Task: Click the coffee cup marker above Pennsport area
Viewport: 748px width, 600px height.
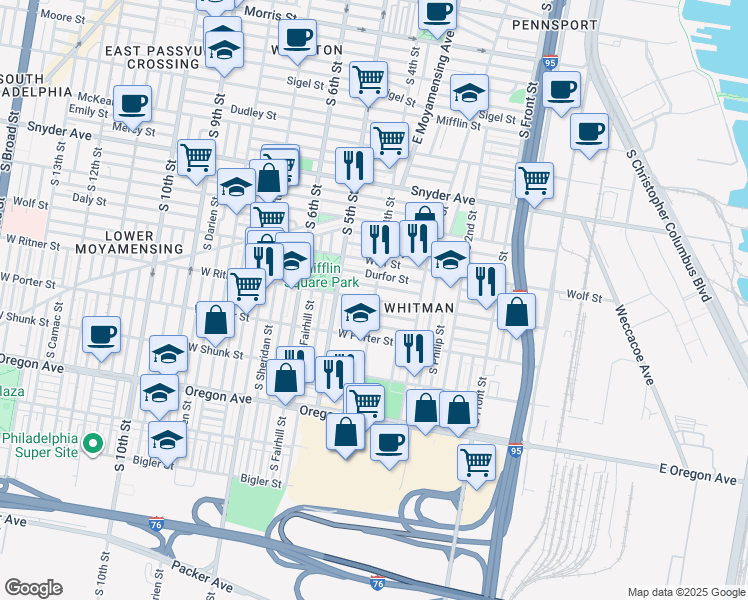Action: click(x=437, y=15)
